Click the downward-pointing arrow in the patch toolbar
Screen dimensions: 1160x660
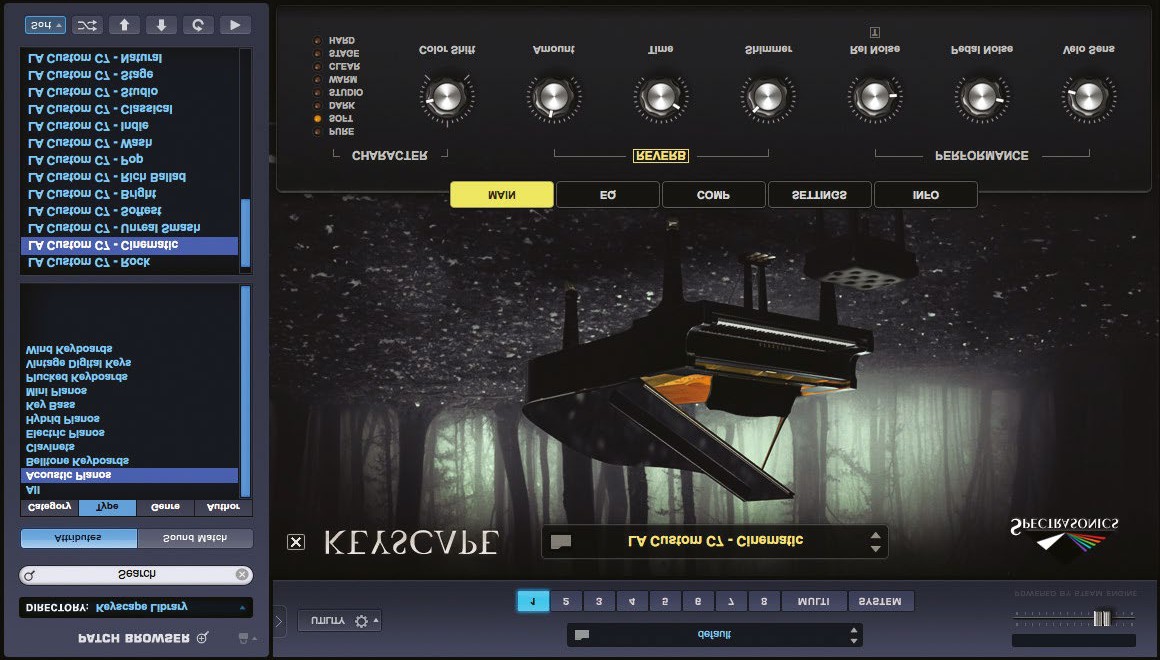point(161,25)
